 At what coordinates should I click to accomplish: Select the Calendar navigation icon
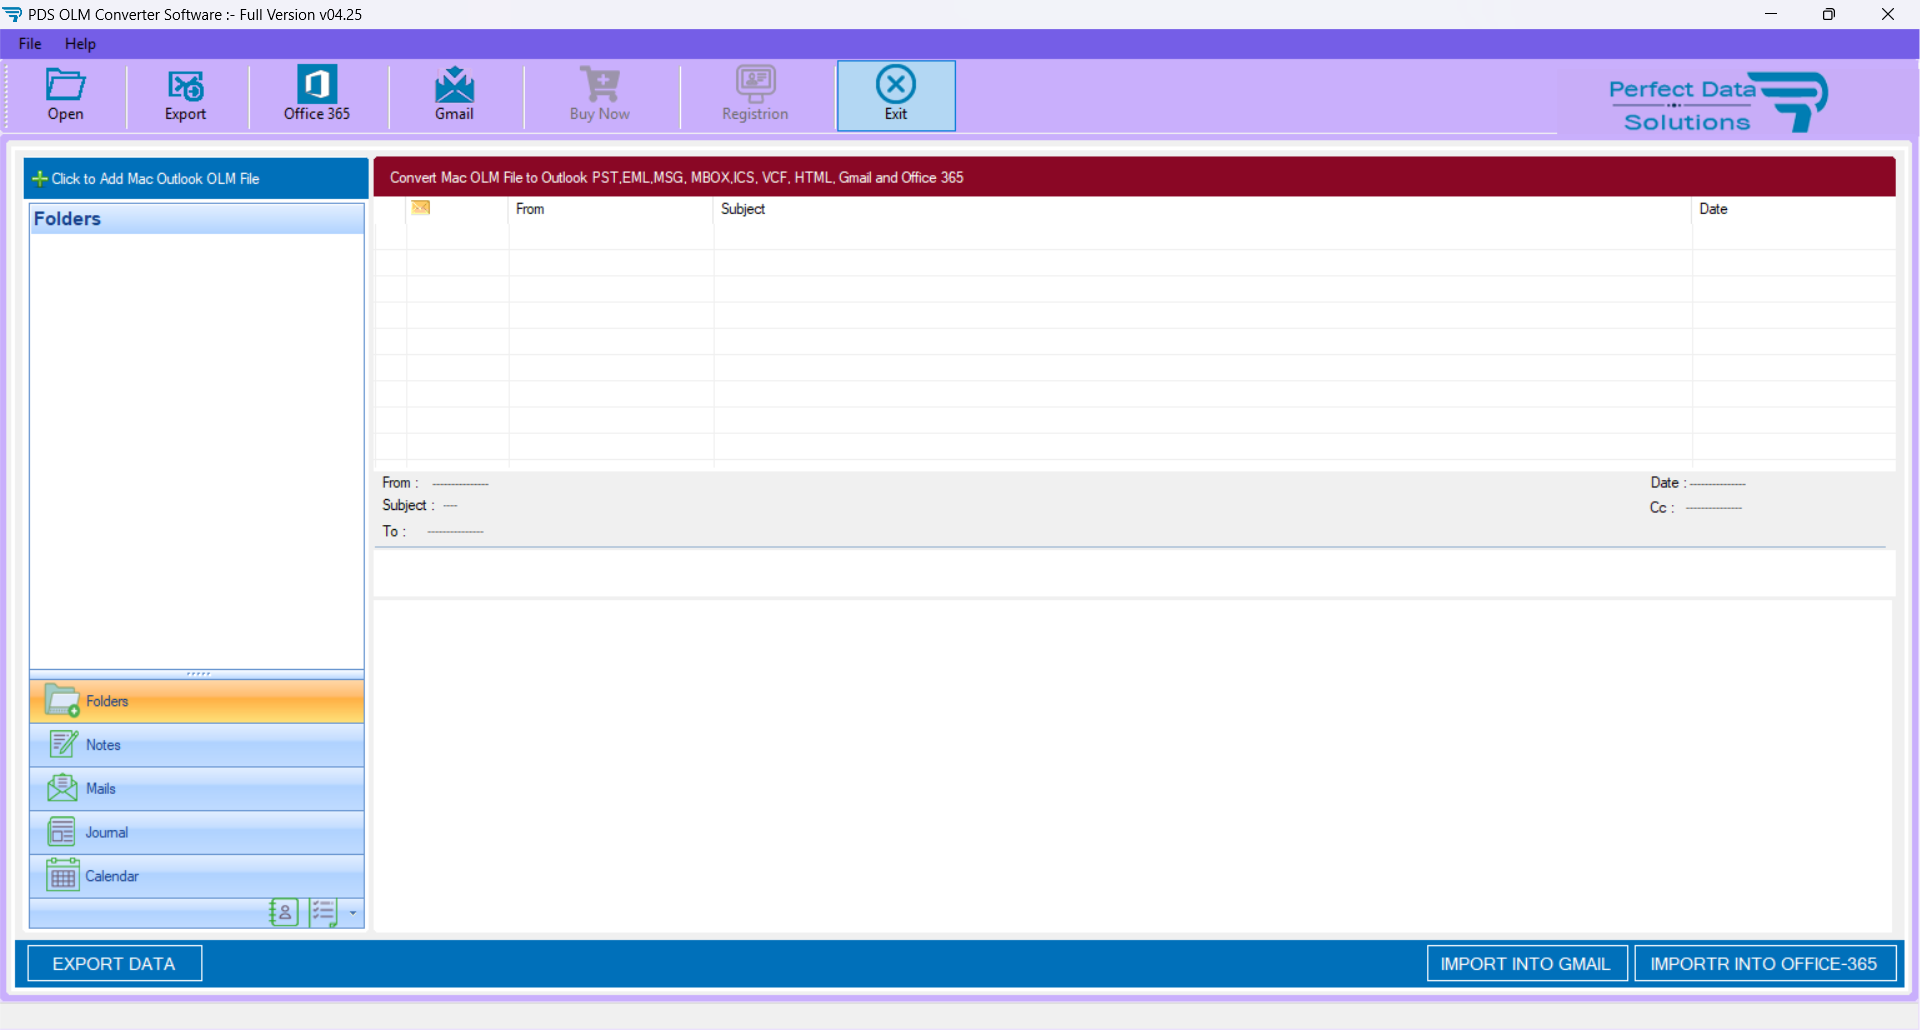tap(63, 875)
